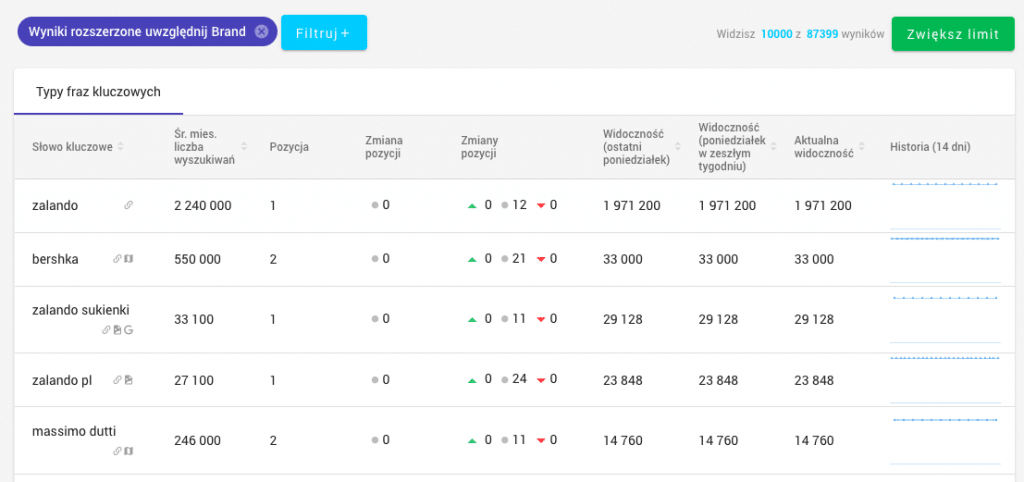
Task: Sort by Śr. mies. liczba wyszukiwań arrows
Action: [244, 147]
